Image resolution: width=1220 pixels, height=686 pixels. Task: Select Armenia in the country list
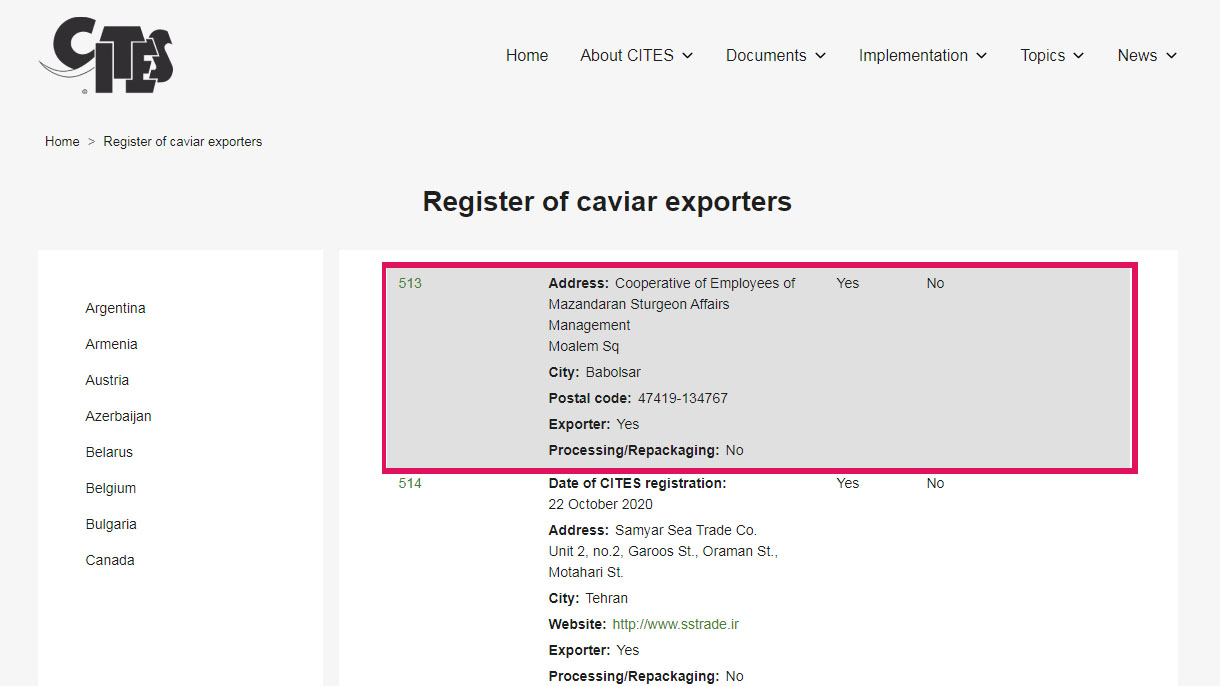point(111,344)
